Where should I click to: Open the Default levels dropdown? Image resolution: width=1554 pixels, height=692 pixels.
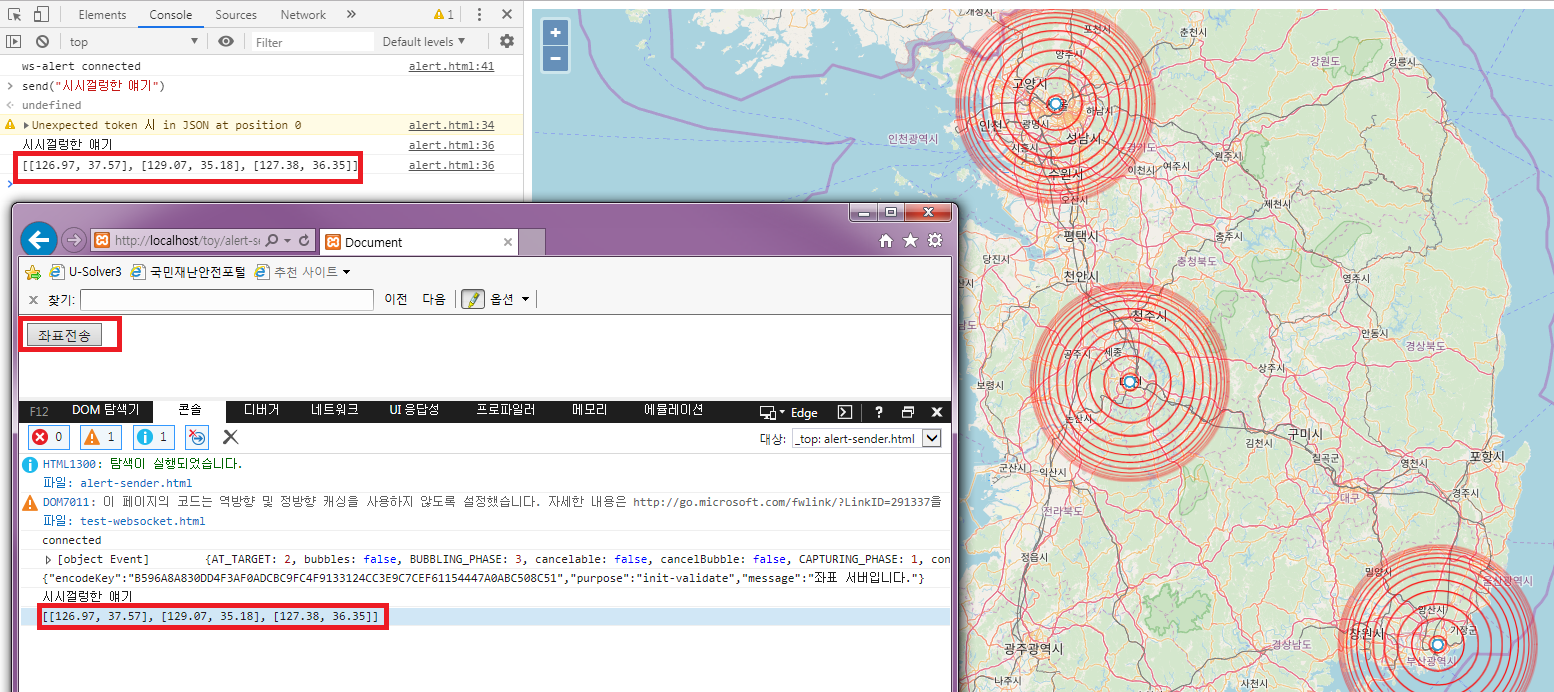pos(423,42)
